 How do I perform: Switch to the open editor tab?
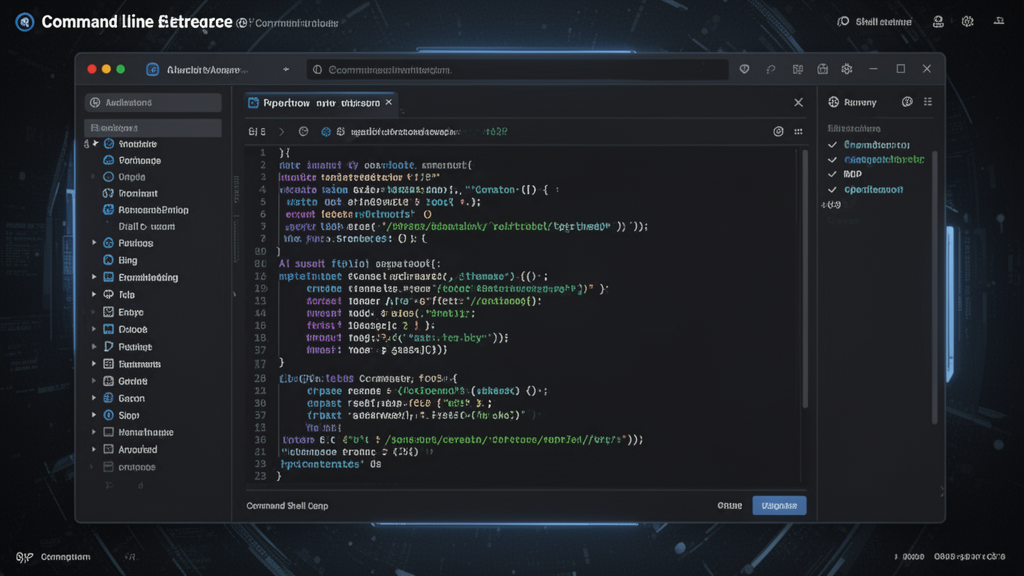pyautogui.click(x=310, y=101)
